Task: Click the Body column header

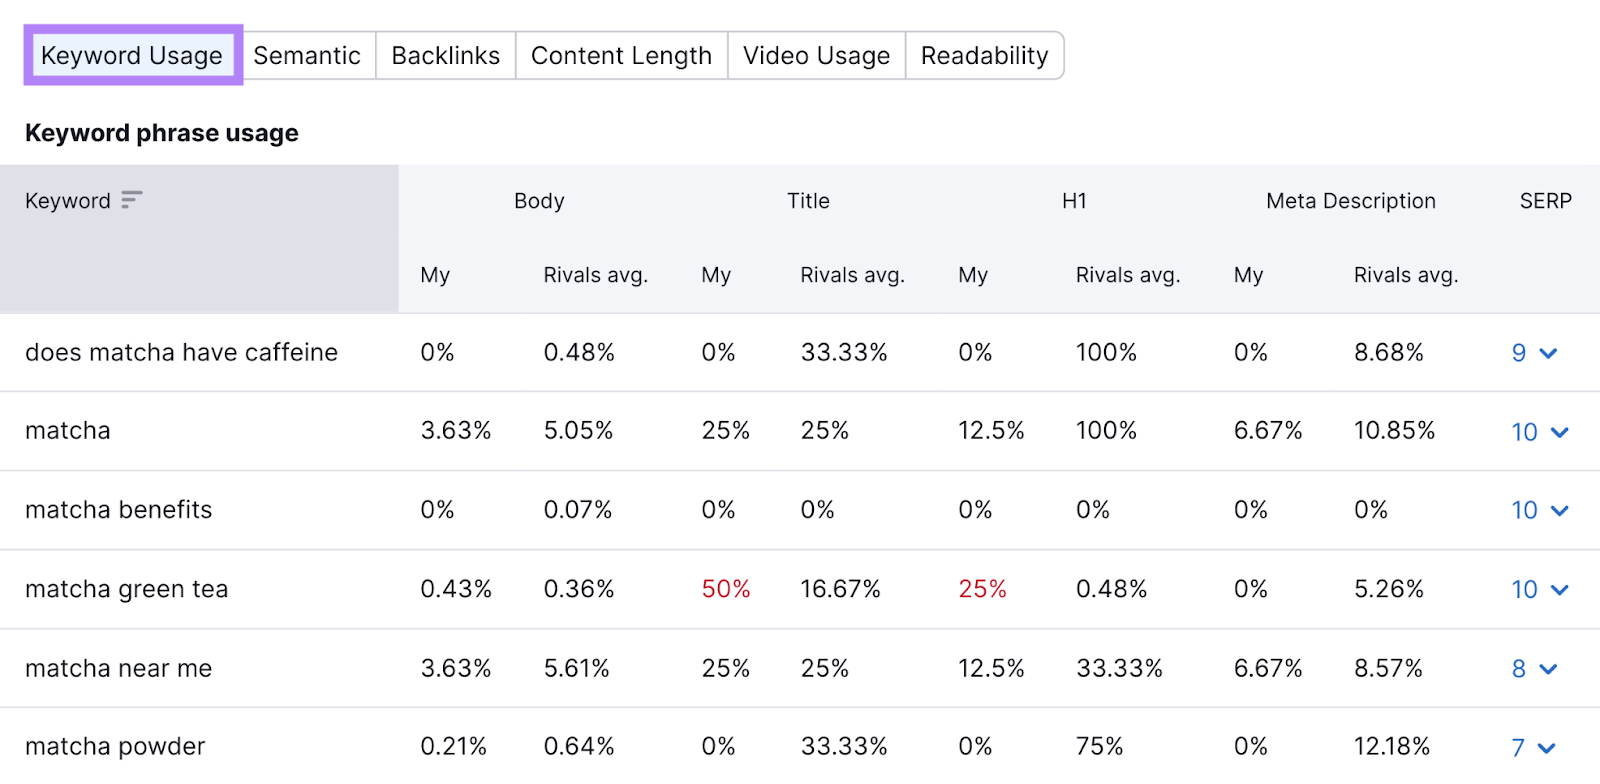Action: point(539,201)
